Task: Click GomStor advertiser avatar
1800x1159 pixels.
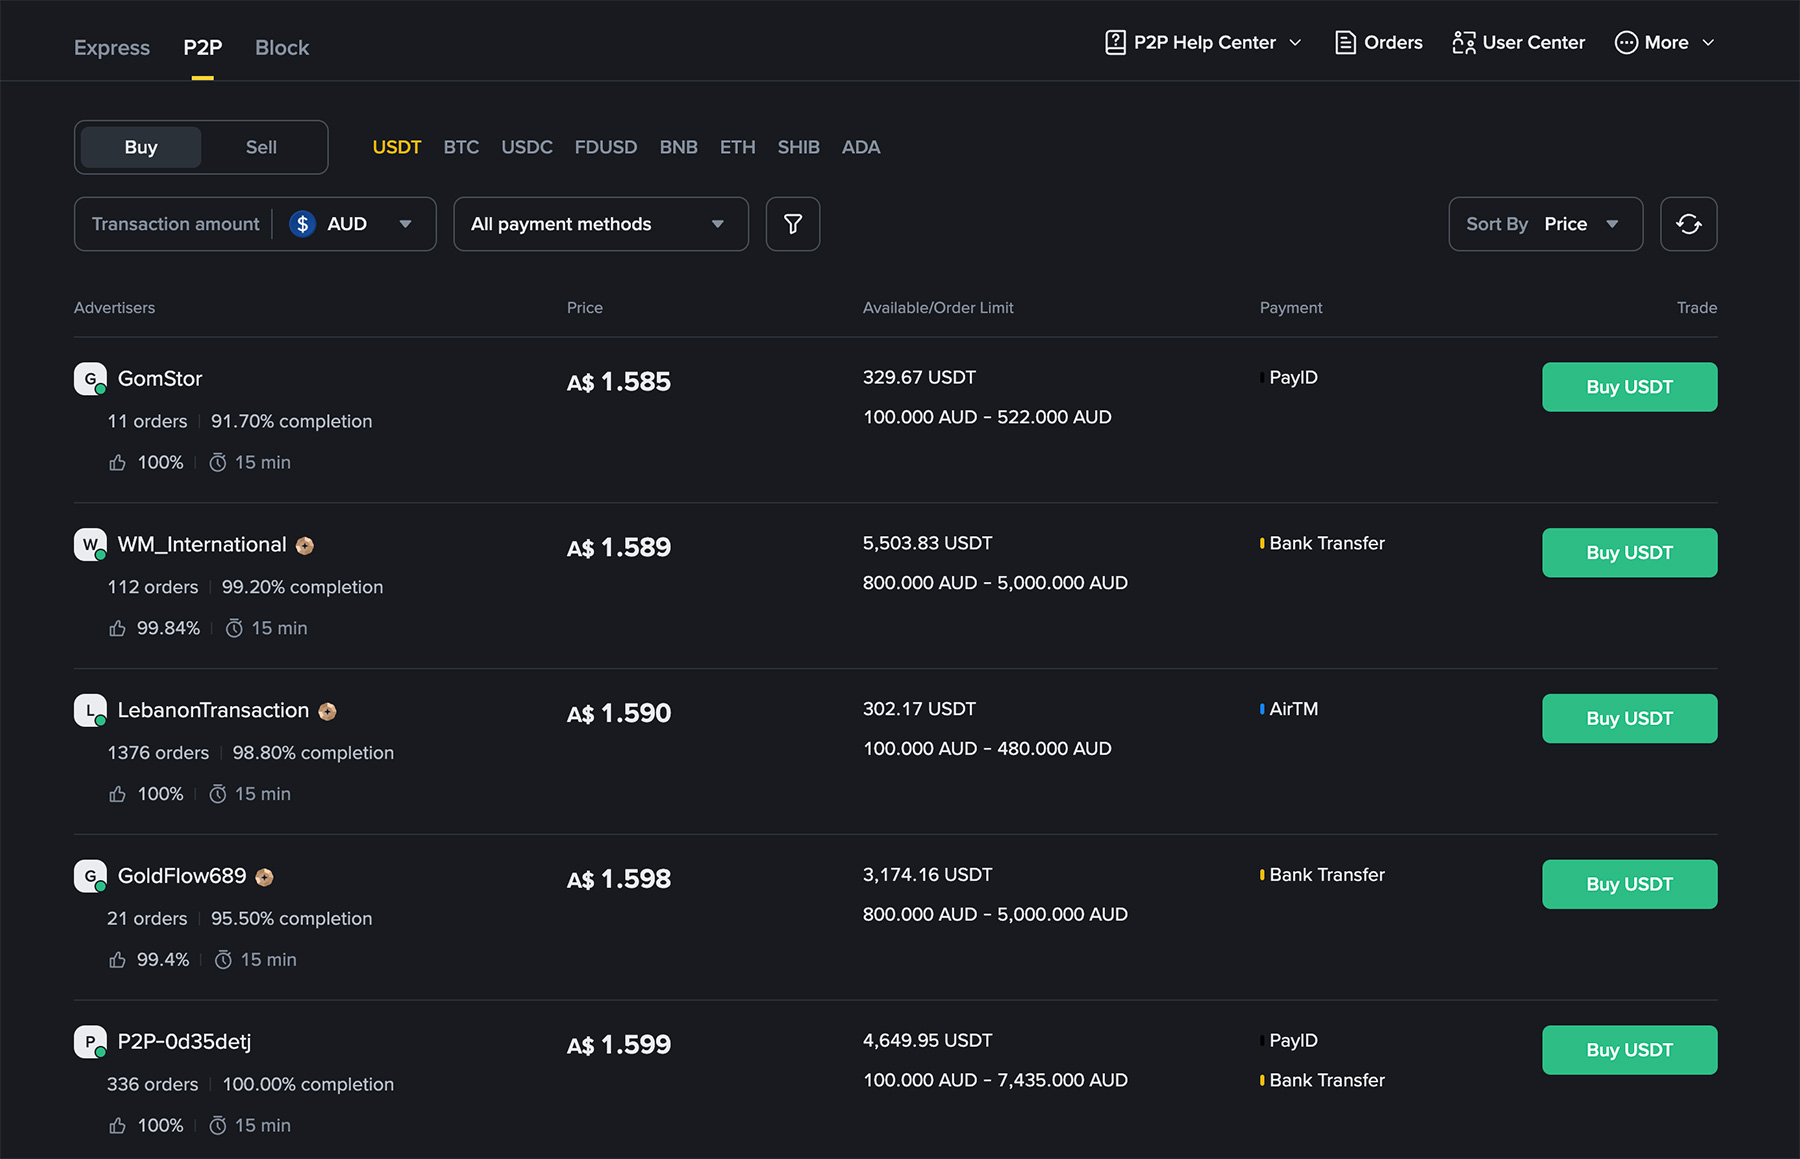Action: 90,379
